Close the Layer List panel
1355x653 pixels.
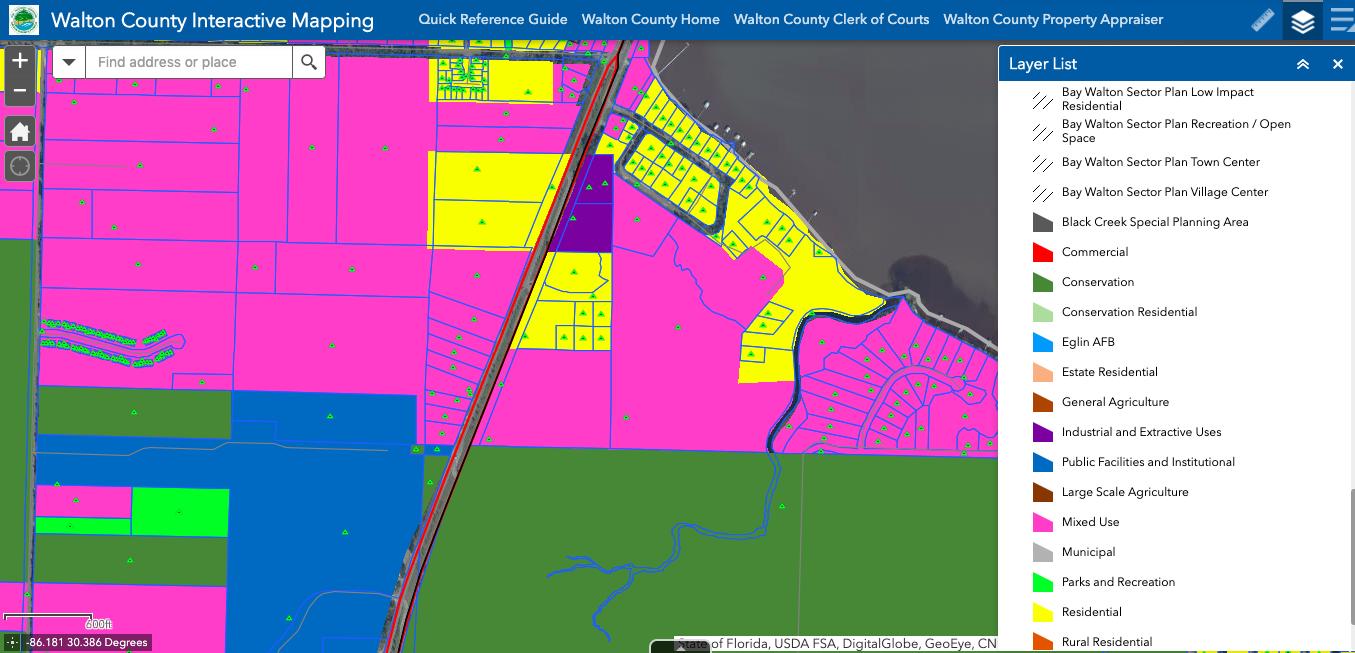(x=1338, y=64)
